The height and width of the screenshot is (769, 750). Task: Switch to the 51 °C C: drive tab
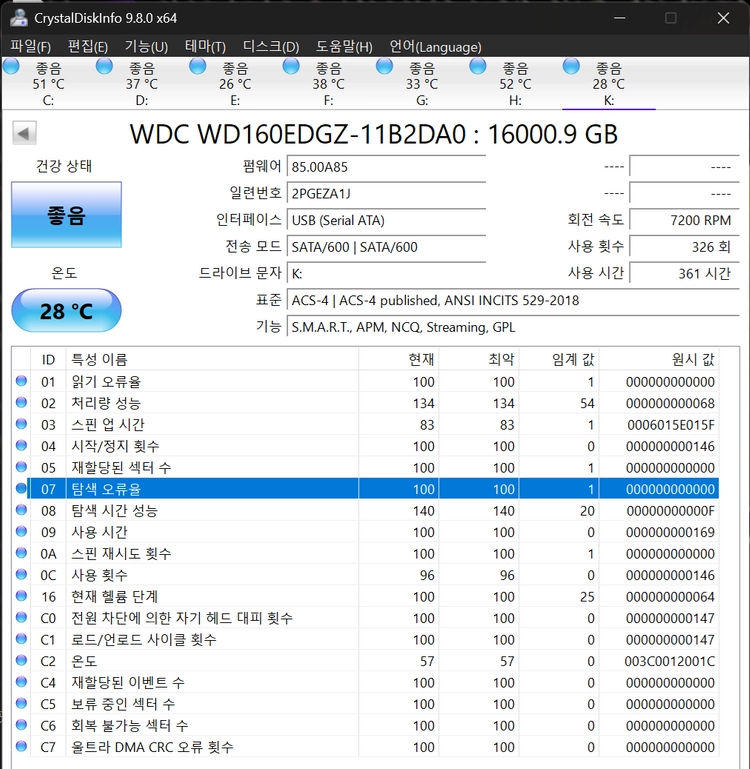48,83
